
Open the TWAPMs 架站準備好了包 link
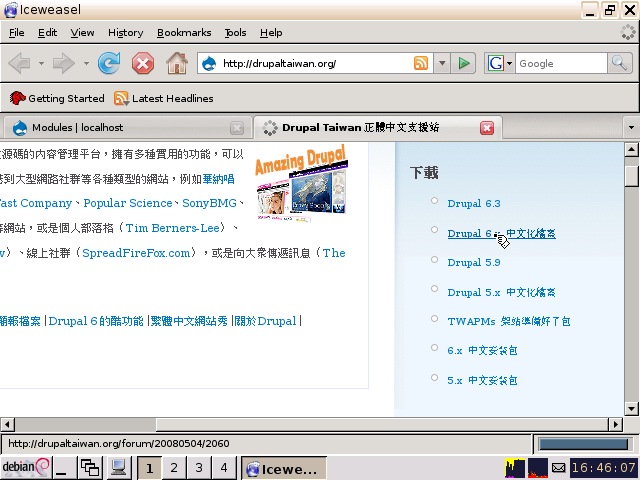(509, 321)
